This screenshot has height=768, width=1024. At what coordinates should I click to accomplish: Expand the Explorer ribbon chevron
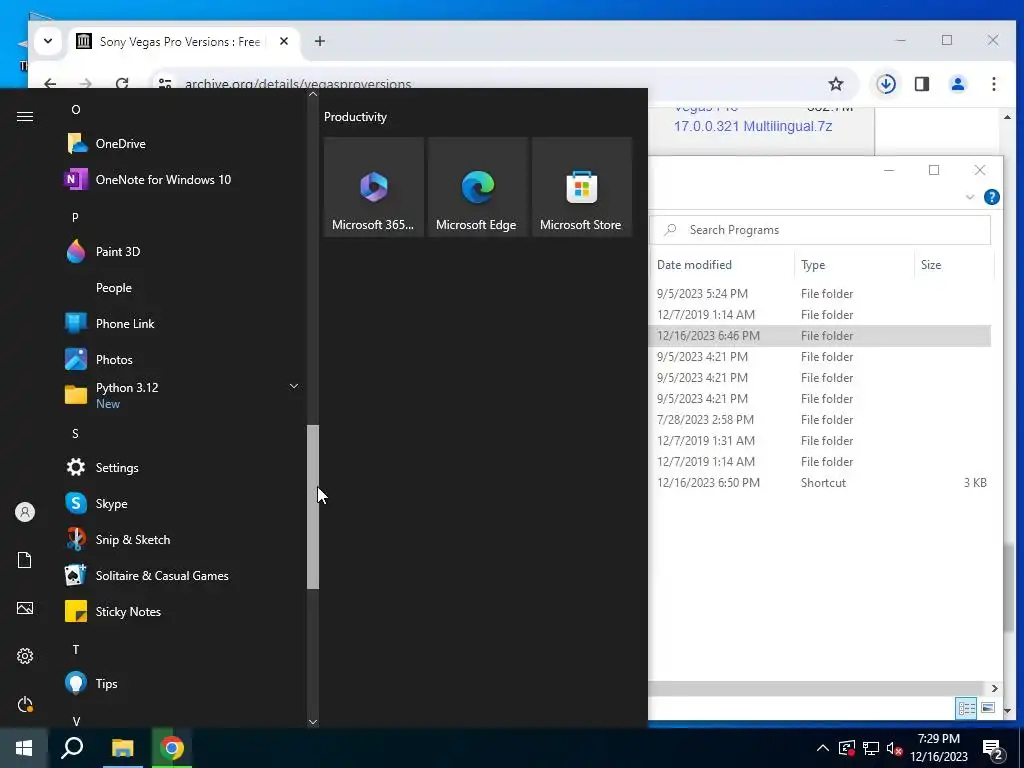(970, 197)
